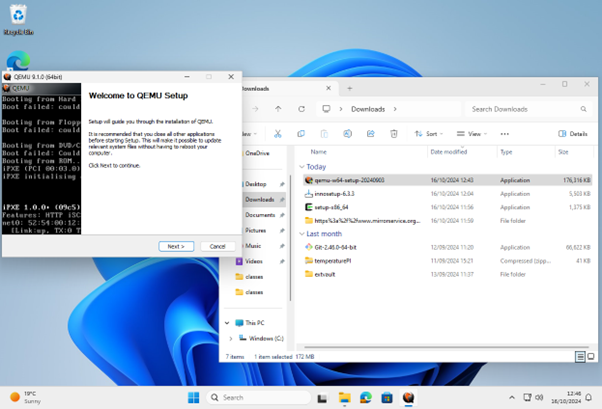Open the See more ellipsis menu
The height and width of the screenshot is (409, 602).
504,133
